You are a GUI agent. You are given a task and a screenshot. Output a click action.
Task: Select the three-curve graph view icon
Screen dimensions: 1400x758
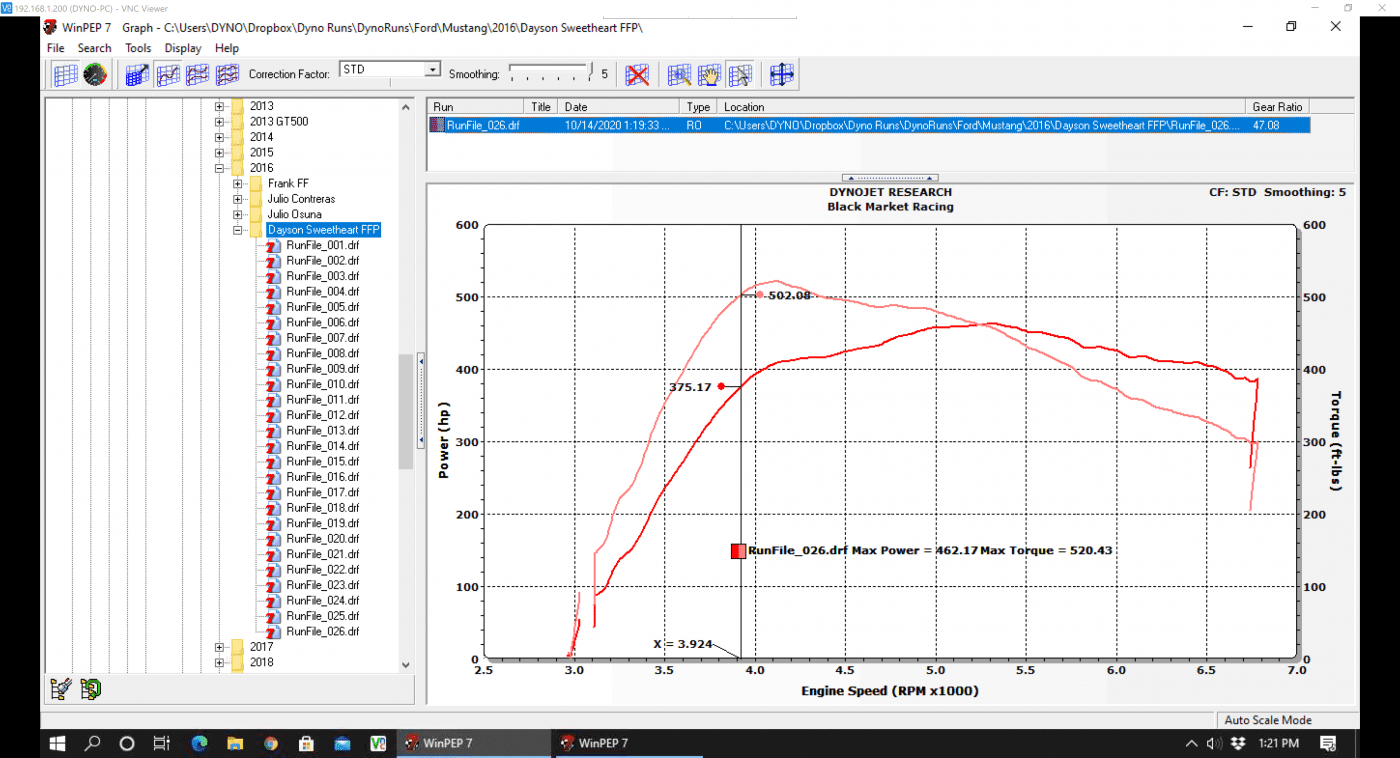click(x=228, y=74)
